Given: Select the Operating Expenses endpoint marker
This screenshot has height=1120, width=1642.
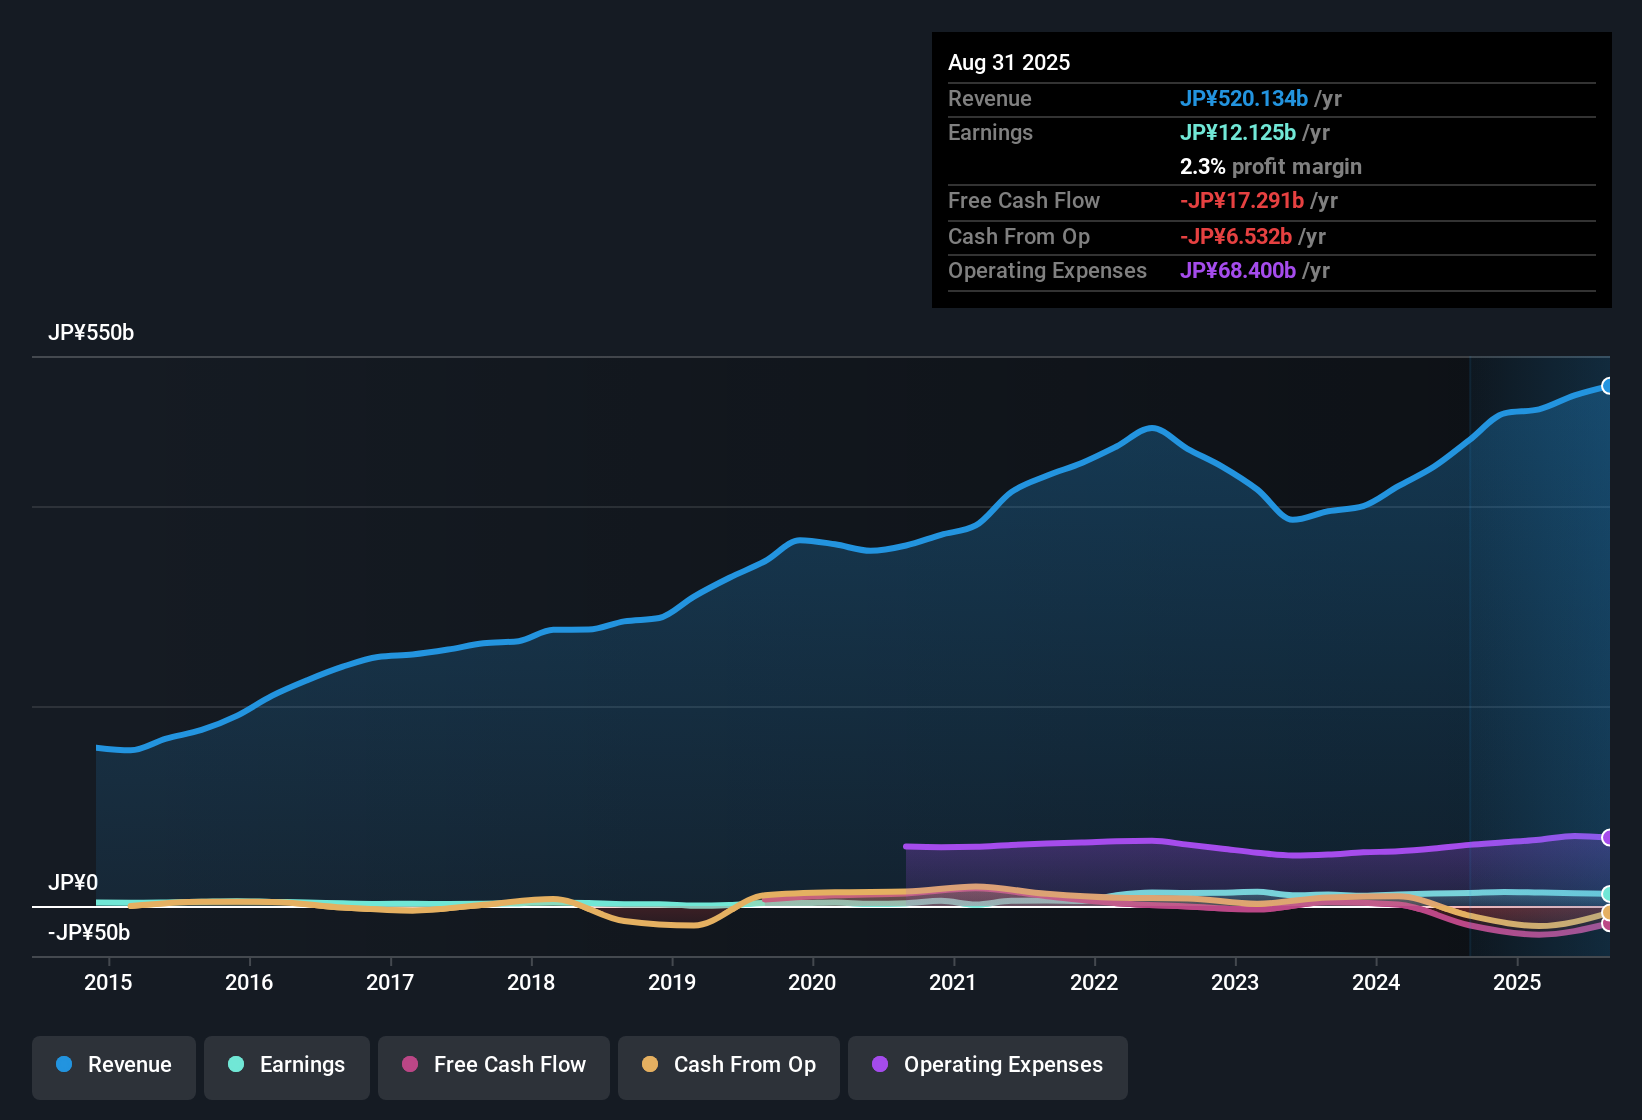Looking at the screenshot, I should pos(1609,837).
